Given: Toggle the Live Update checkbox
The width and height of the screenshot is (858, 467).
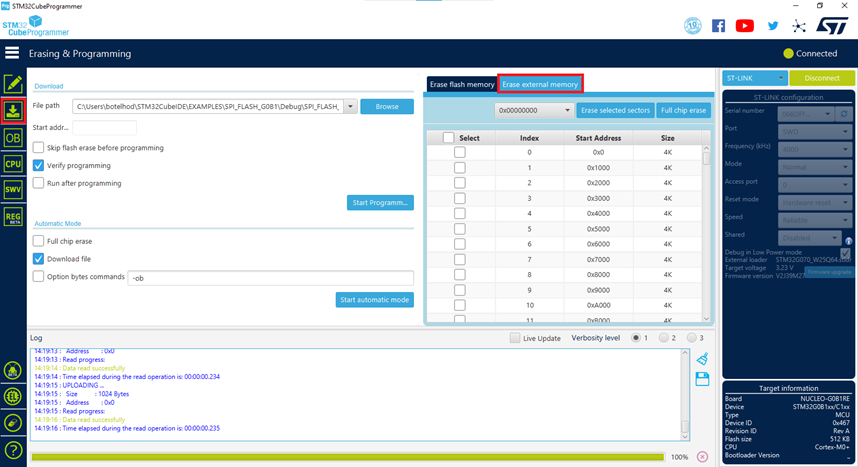Looking at the screenshot, I should [x=515, y=338].
